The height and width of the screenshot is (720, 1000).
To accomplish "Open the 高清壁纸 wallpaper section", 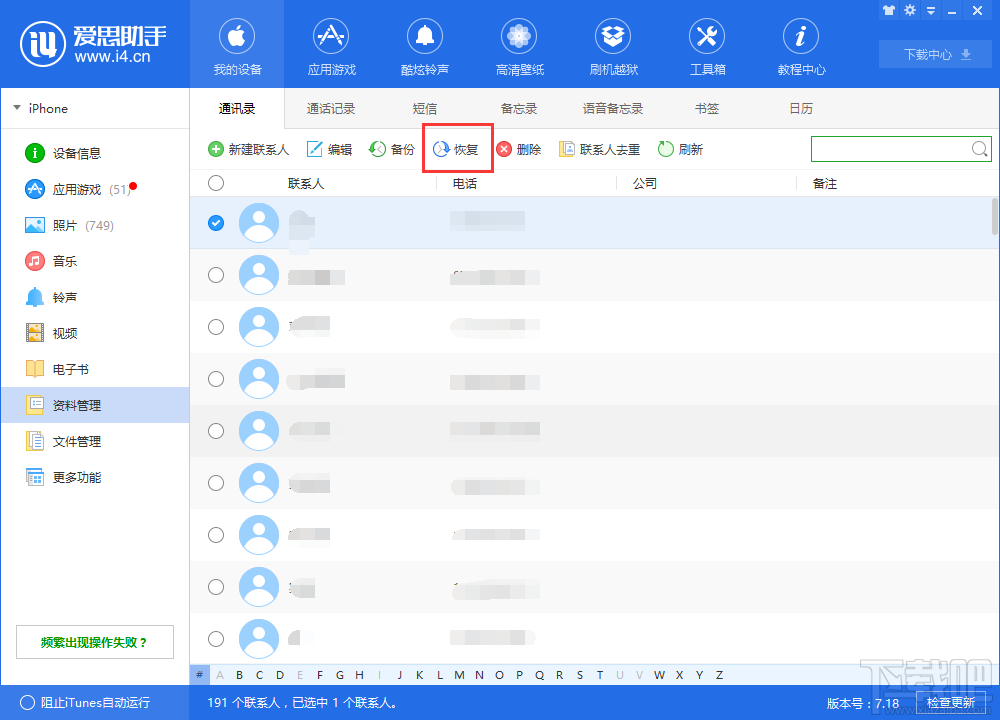I will pyautogui.click(x=518, y=45).
